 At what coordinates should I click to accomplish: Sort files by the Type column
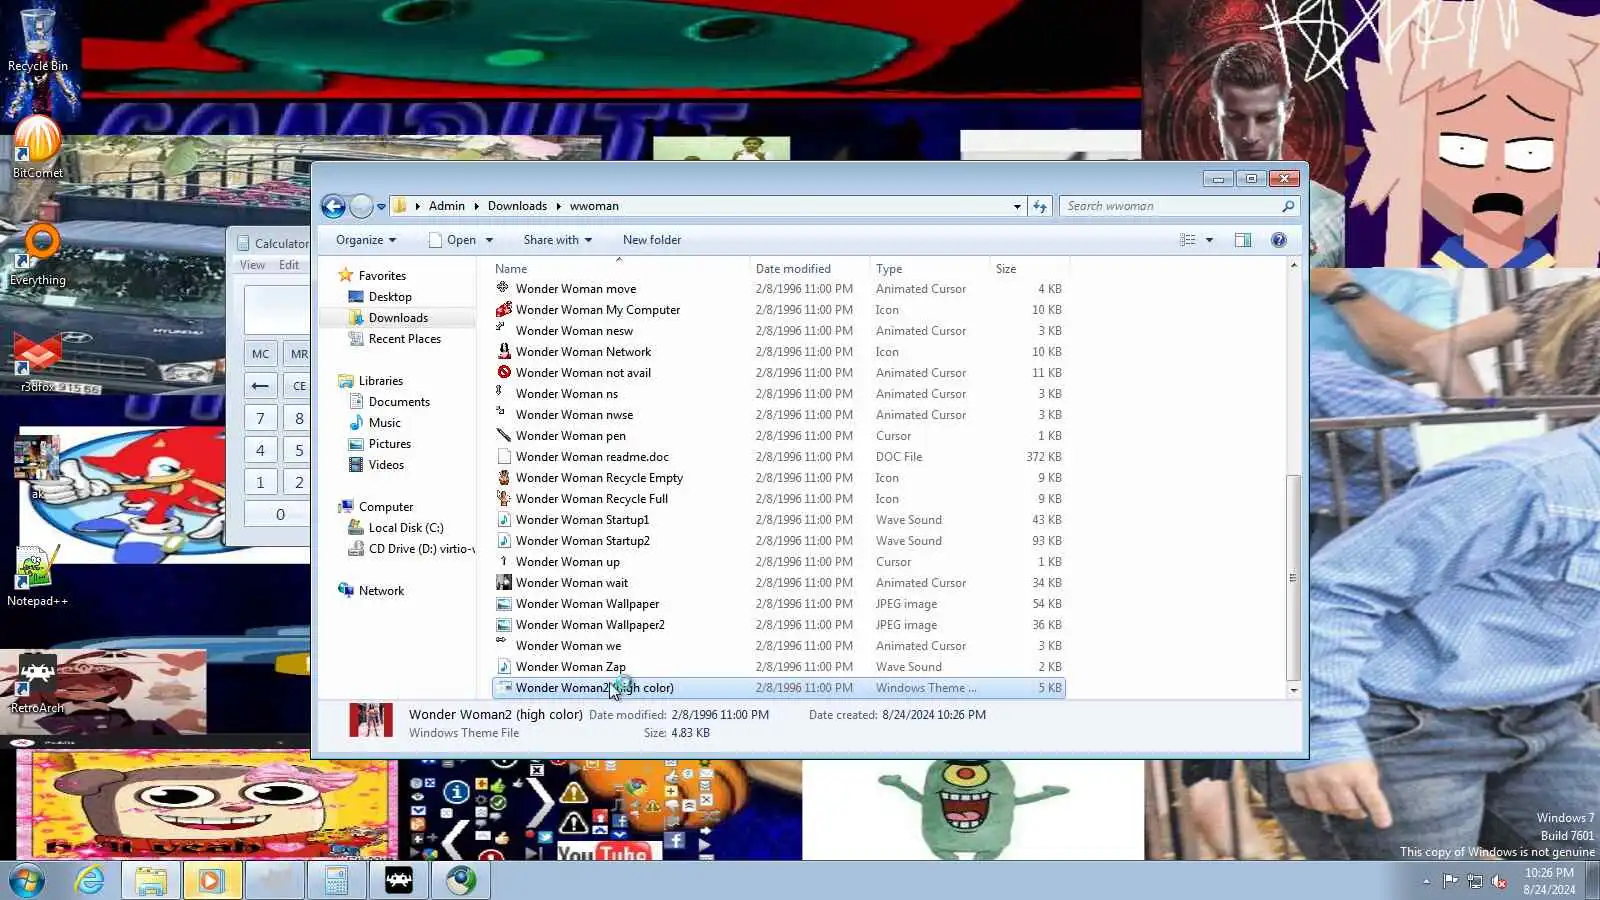[x=929, y=269]
